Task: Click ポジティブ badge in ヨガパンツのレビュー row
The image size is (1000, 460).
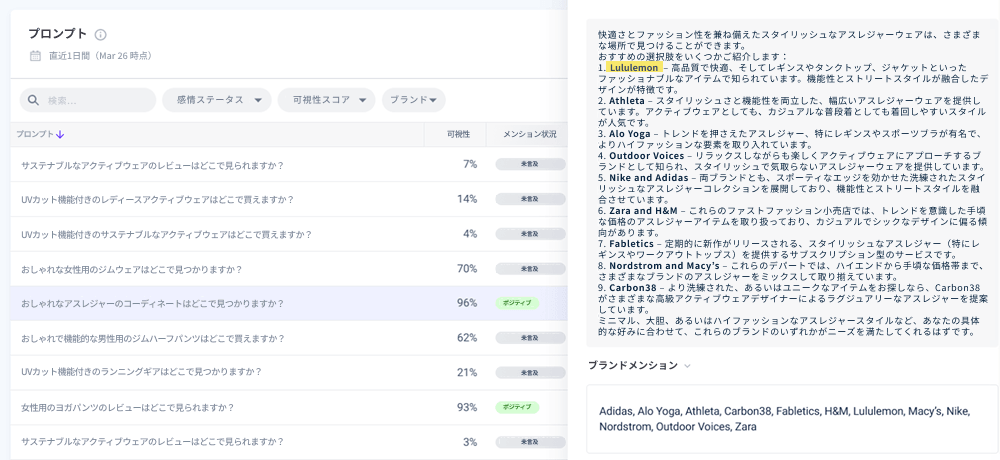Action: coord(517,407)
